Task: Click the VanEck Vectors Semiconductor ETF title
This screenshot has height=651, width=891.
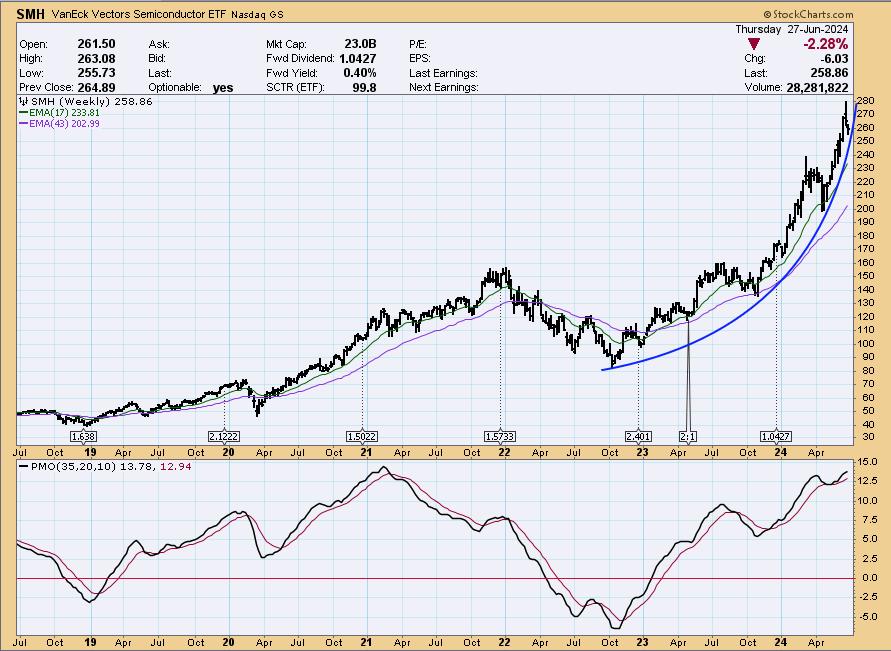Action: click(139, 15)
